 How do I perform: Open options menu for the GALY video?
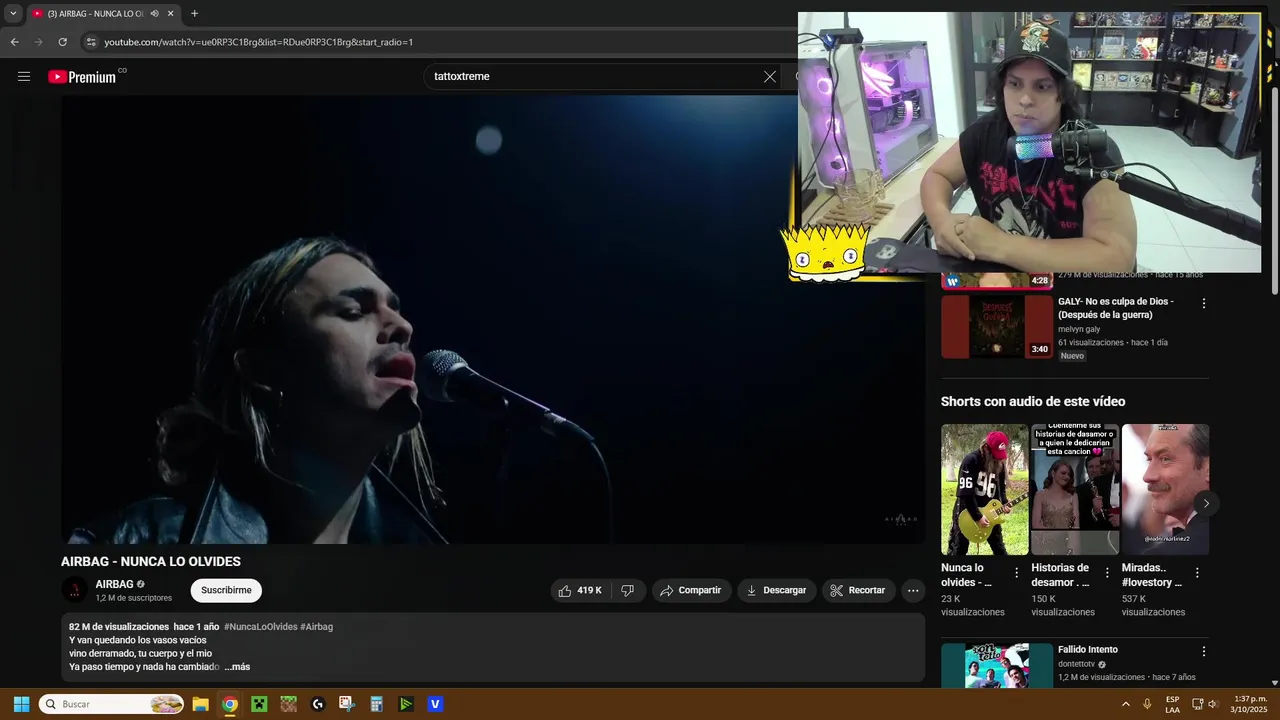tap(1204, 303)
